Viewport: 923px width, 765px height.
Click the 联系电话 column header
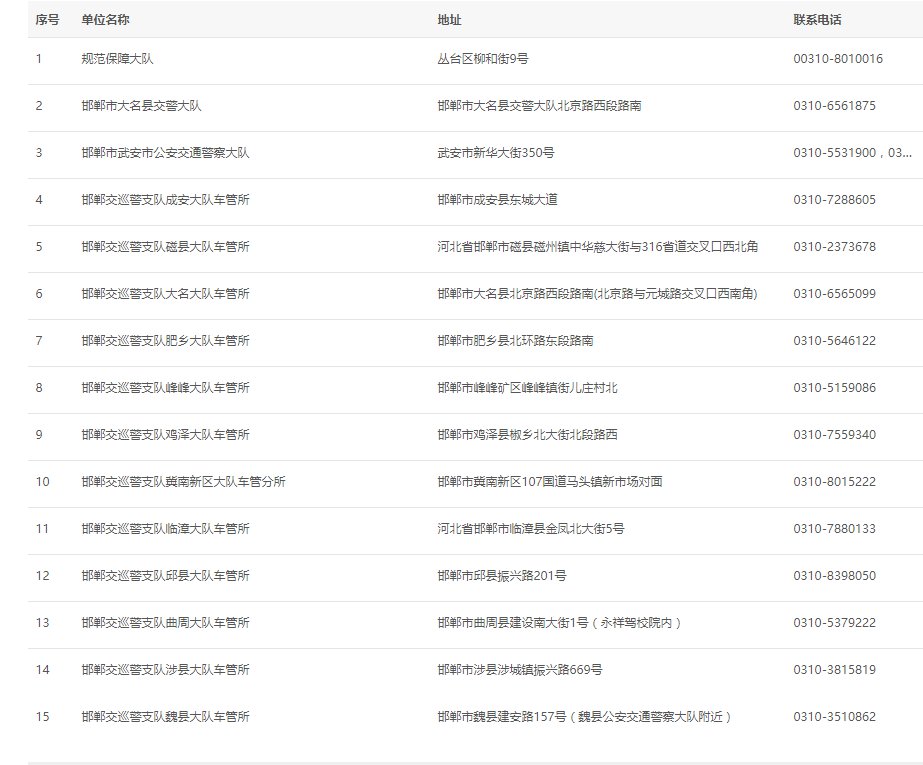818,20
